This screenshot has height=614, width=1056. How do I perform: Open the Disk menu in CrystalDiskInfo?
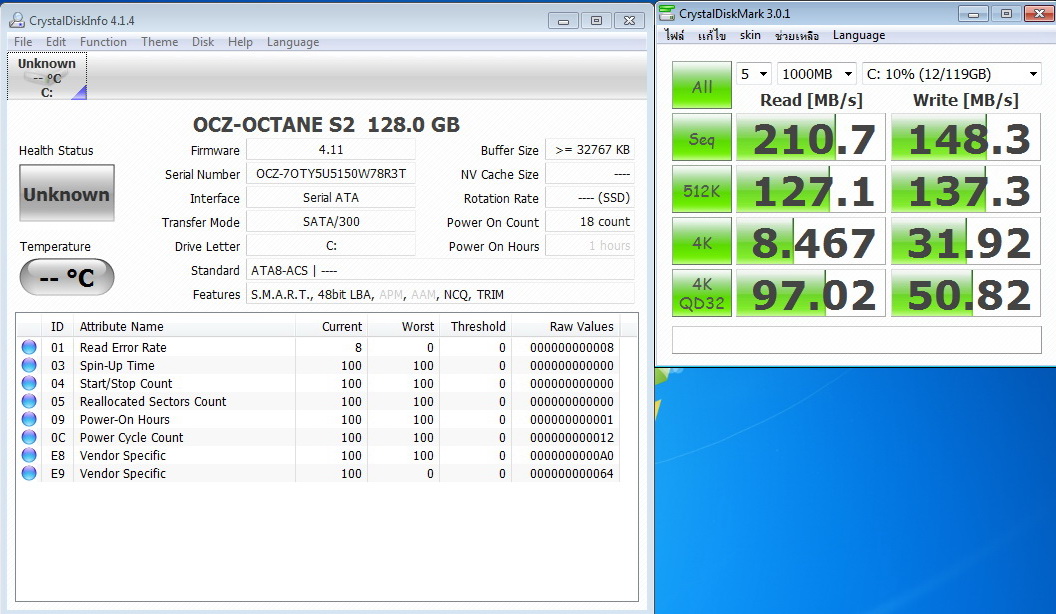click(203, 42)
